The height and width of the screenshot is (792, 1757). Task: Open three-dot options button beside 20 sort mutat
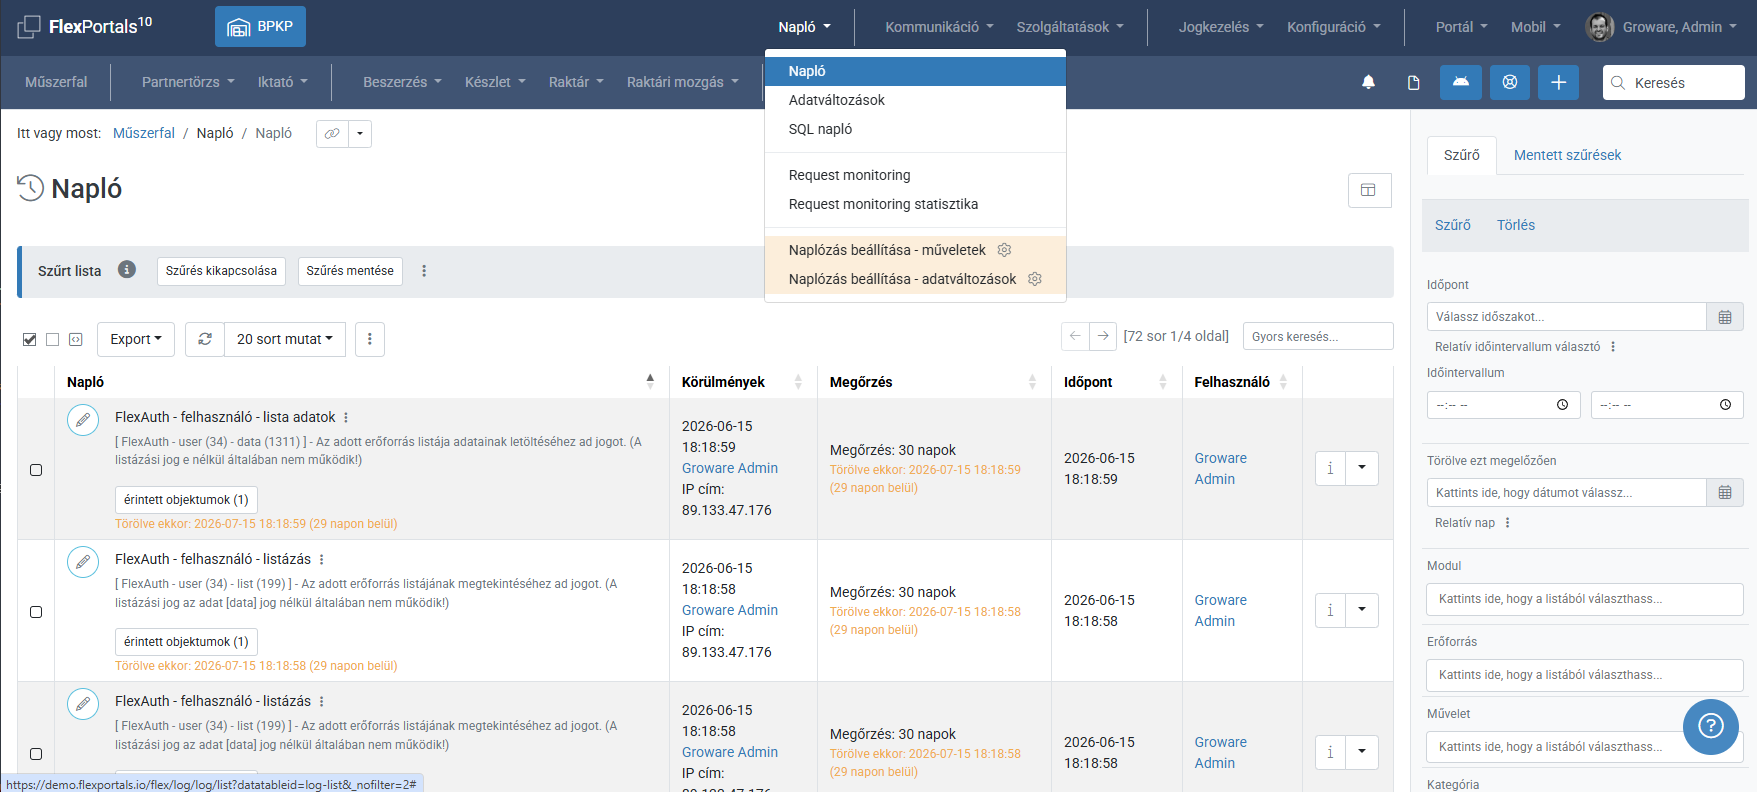pos(369,339)
